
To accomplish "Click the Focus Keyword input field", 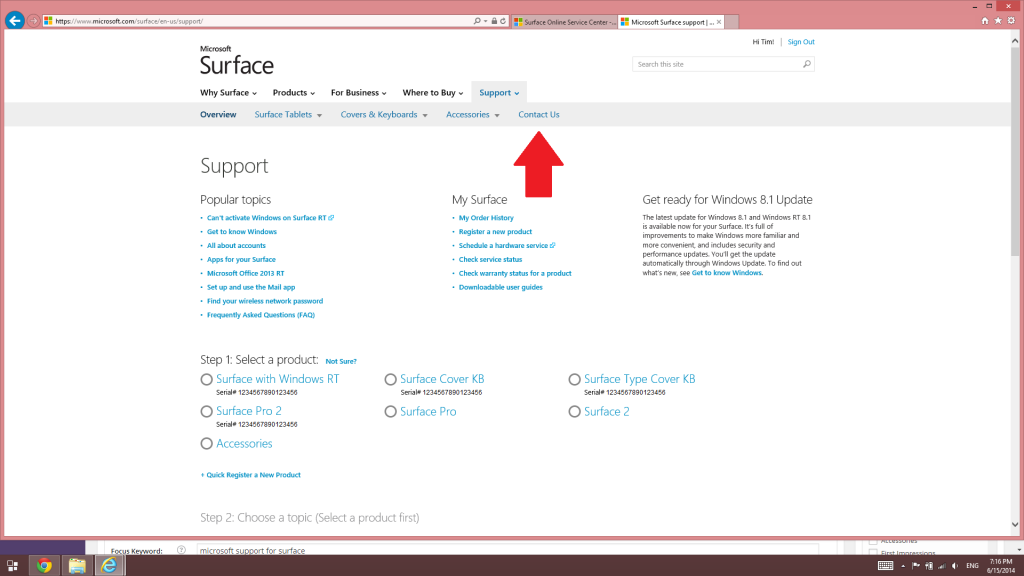I will pos(507,550).
